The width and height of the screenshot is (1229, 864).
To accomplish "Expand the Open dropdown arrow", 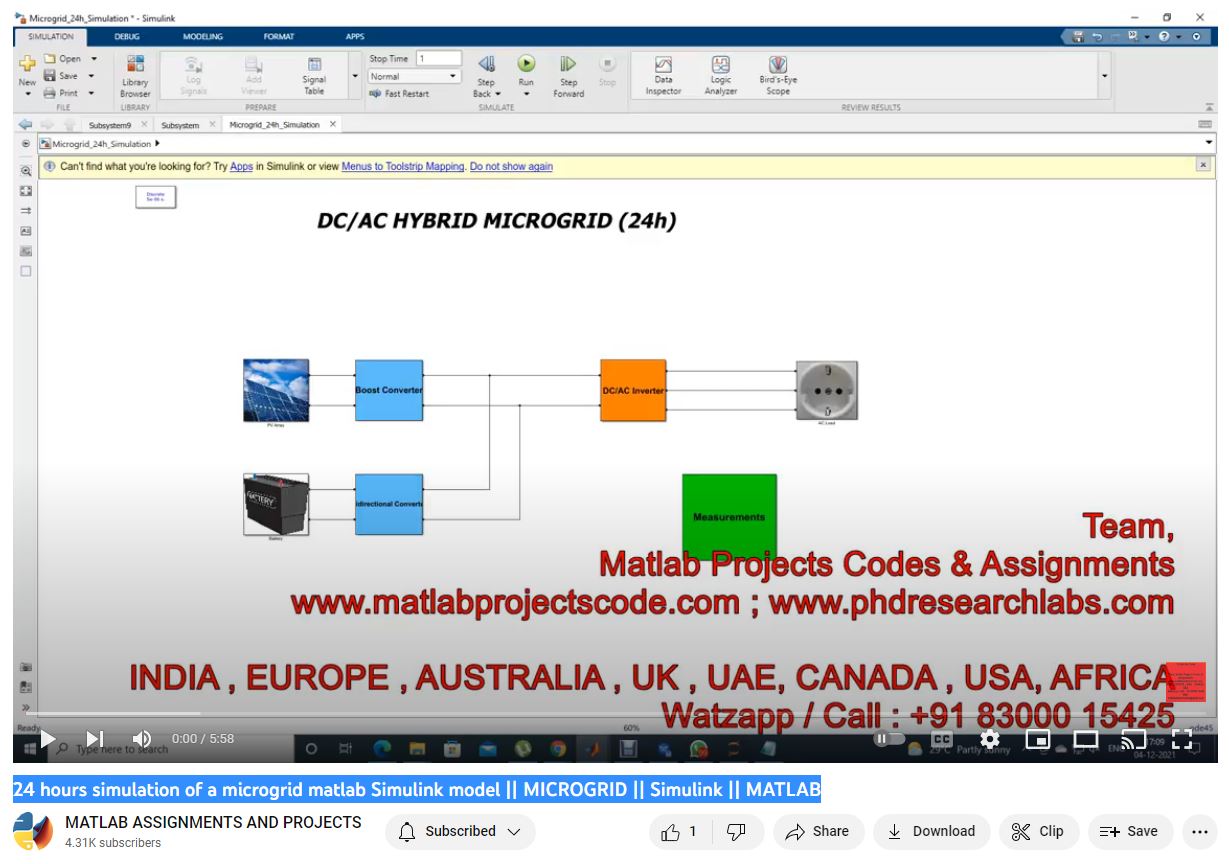I will [x=93, y=59].
